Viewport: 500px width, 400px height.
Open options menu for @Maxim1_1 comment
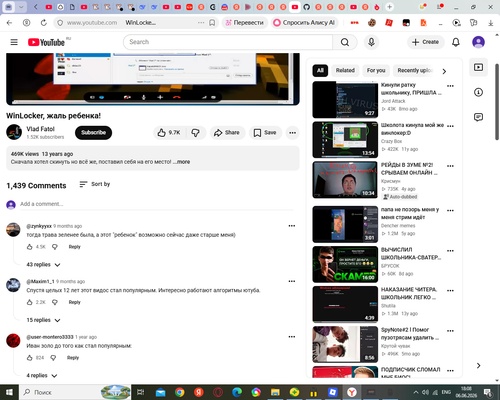tap(292, 281)
